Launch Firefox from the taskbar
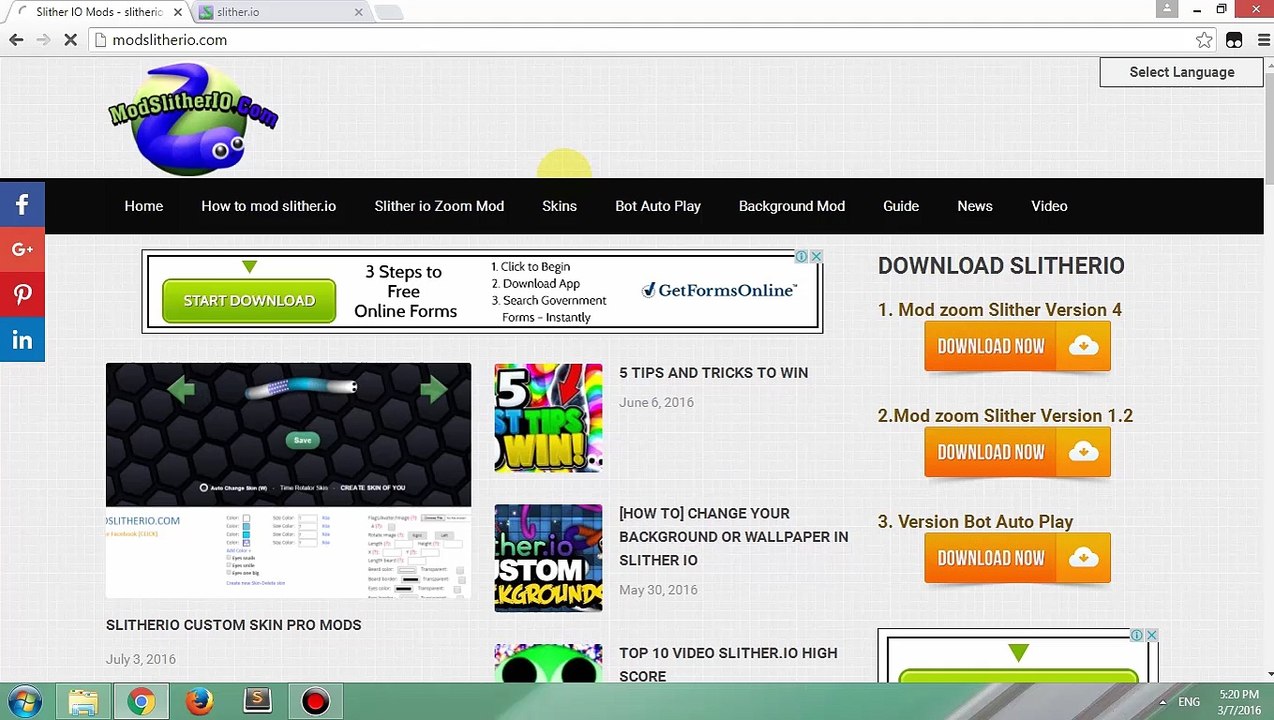Screen dimensions: 1274x720 pos(199,702)
